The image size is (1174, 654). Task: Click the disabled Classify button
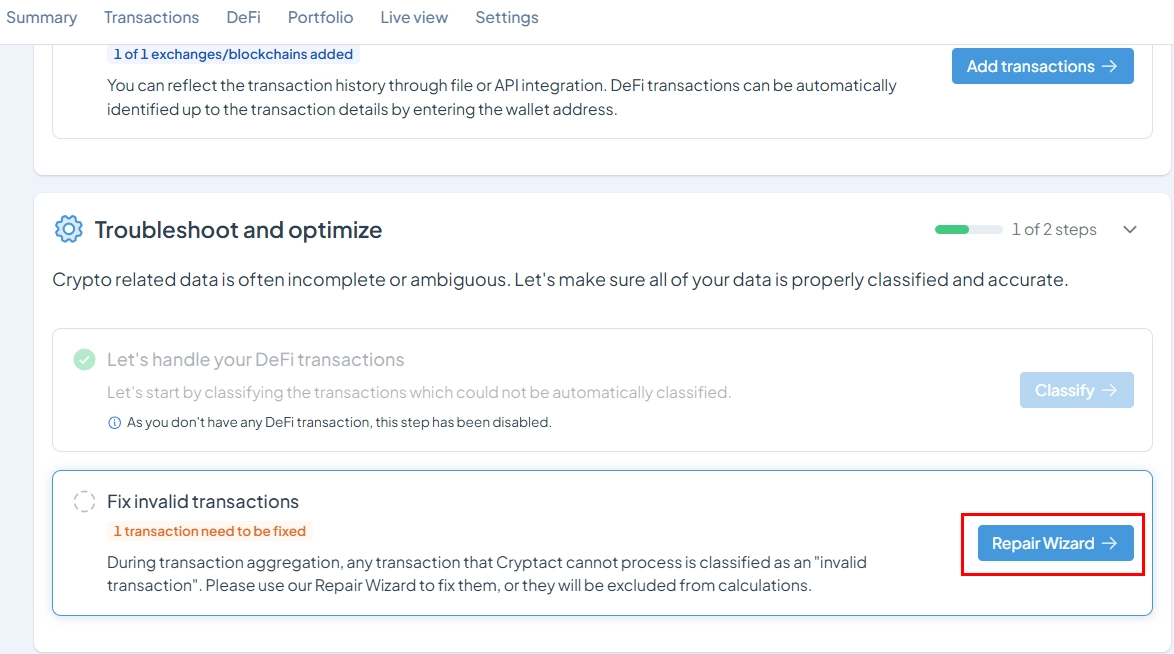pos(1076,390)
